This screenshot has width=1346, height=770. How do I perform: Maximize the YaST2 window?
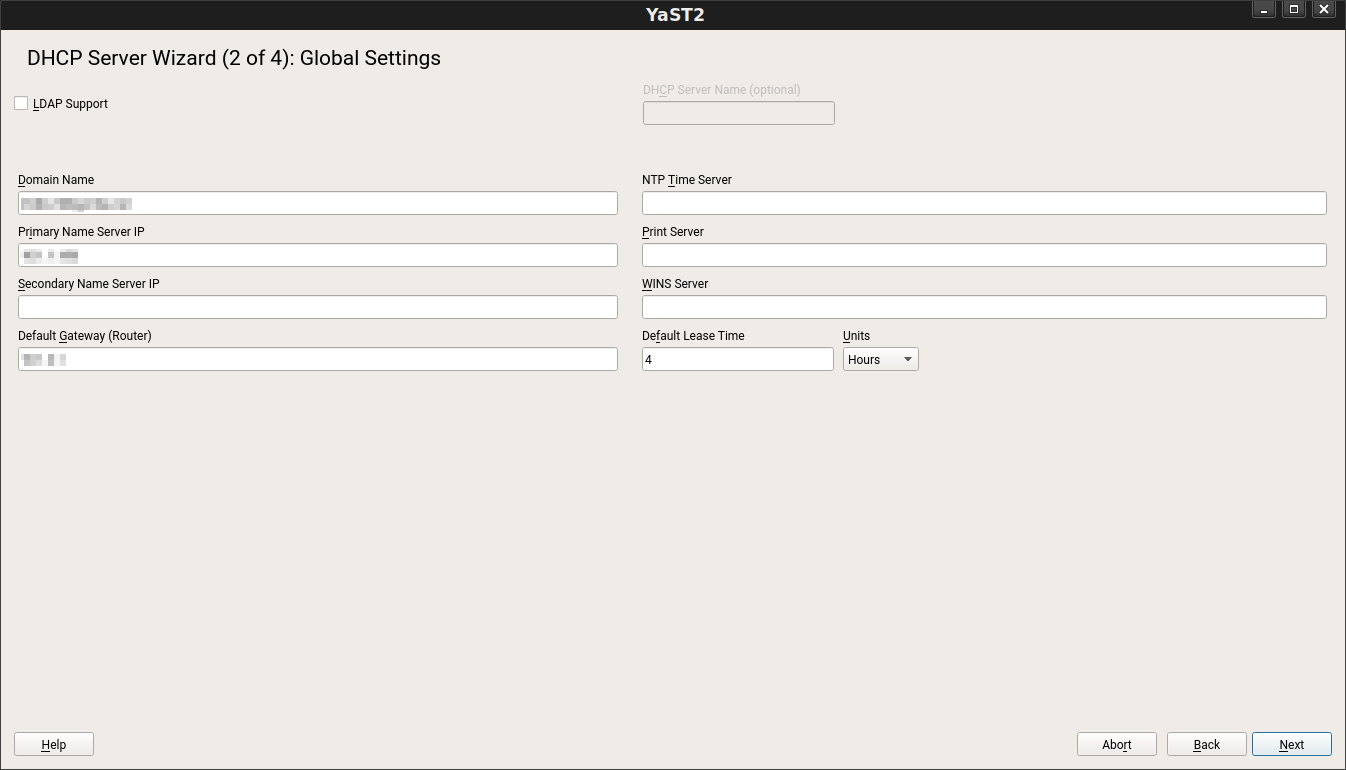(1293, 9)
